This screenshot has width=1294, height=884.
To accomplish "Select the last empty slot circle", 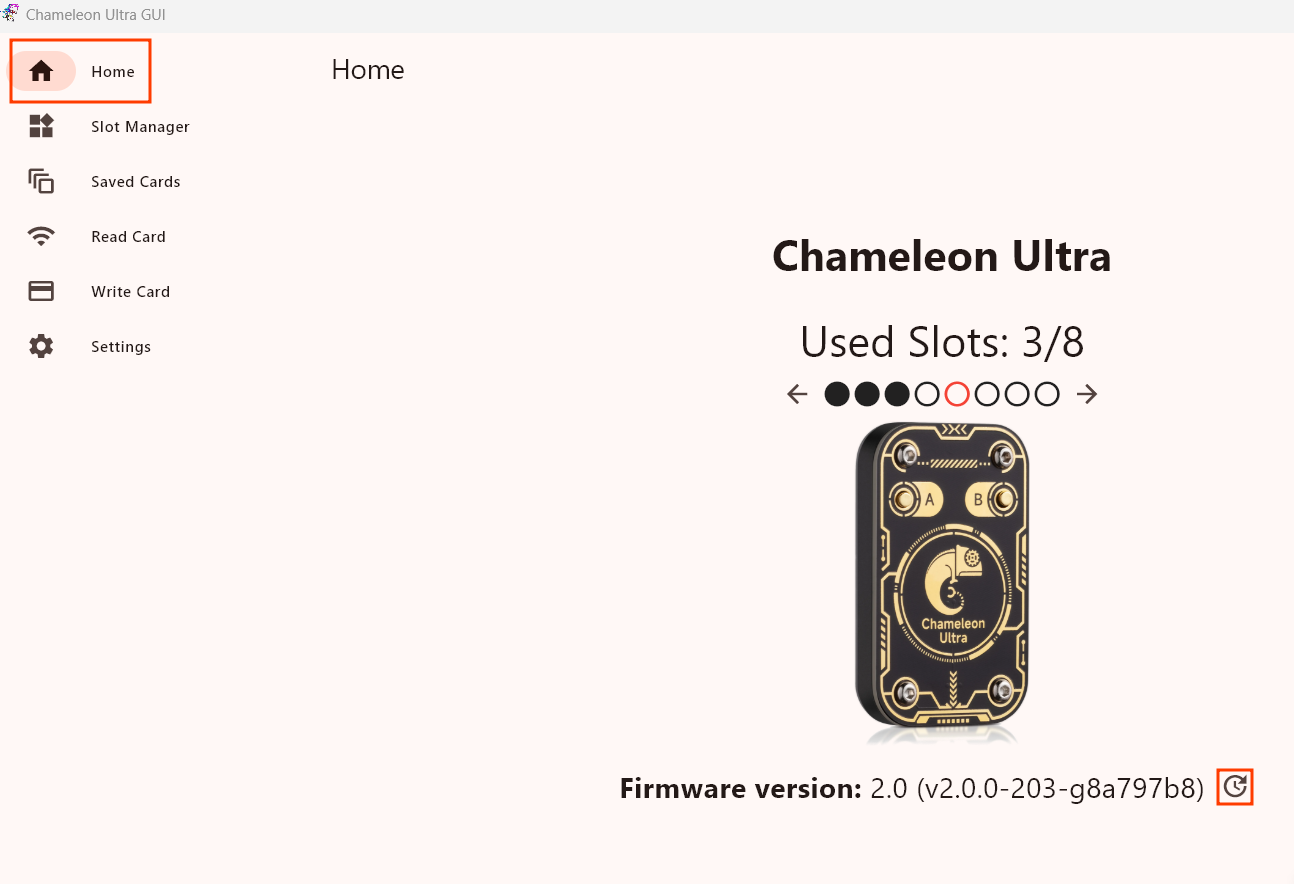I will (1046, 394).
